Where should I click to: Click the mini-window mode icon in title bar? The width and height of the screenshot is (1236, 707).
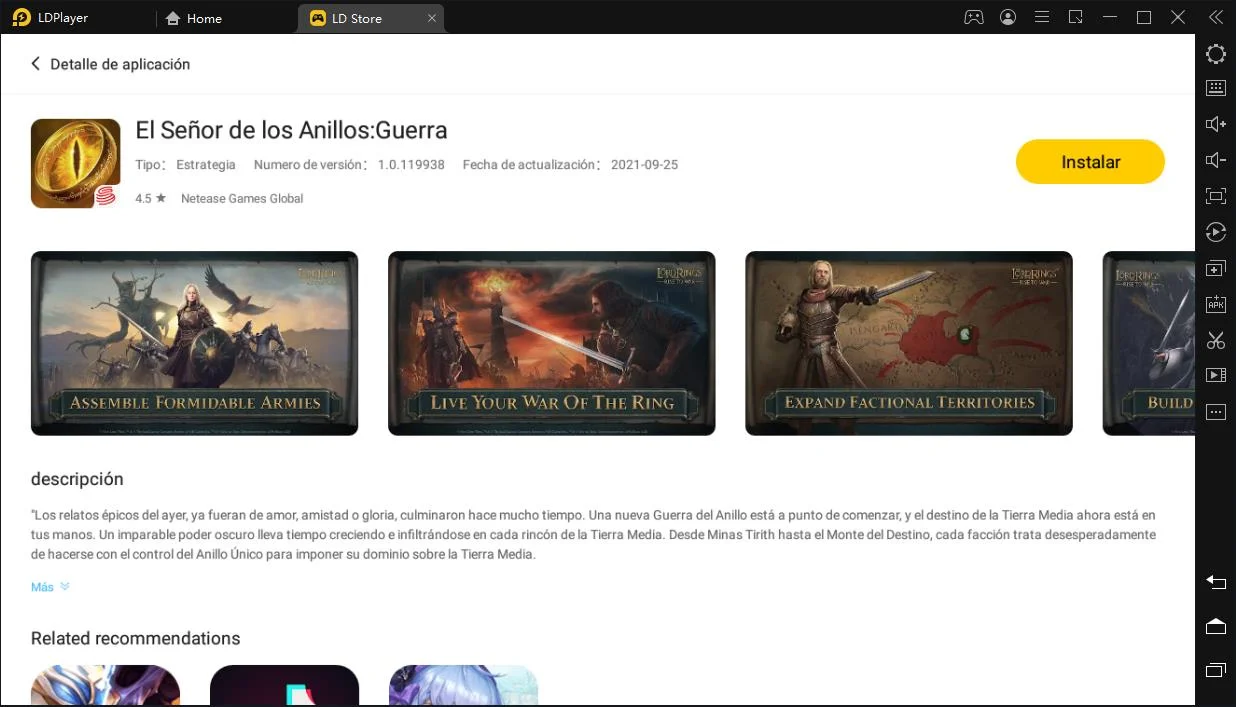[1076, 17]
